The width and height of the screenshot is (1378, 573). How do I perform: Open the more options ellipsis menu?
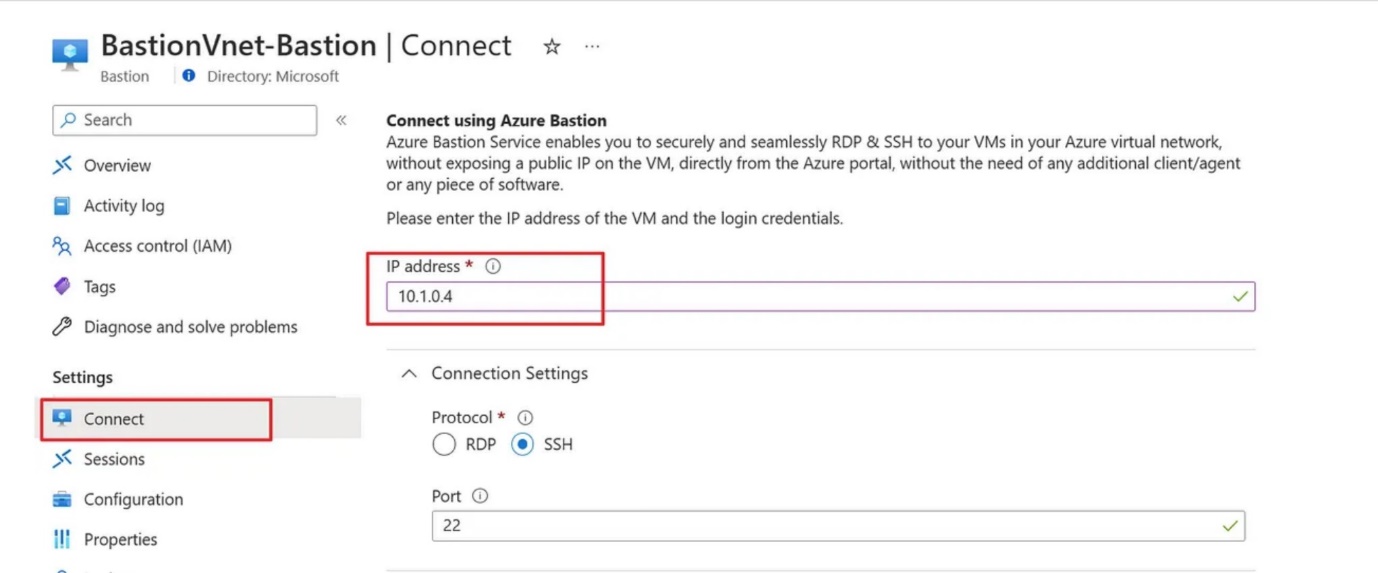click(x=592, y=47)
